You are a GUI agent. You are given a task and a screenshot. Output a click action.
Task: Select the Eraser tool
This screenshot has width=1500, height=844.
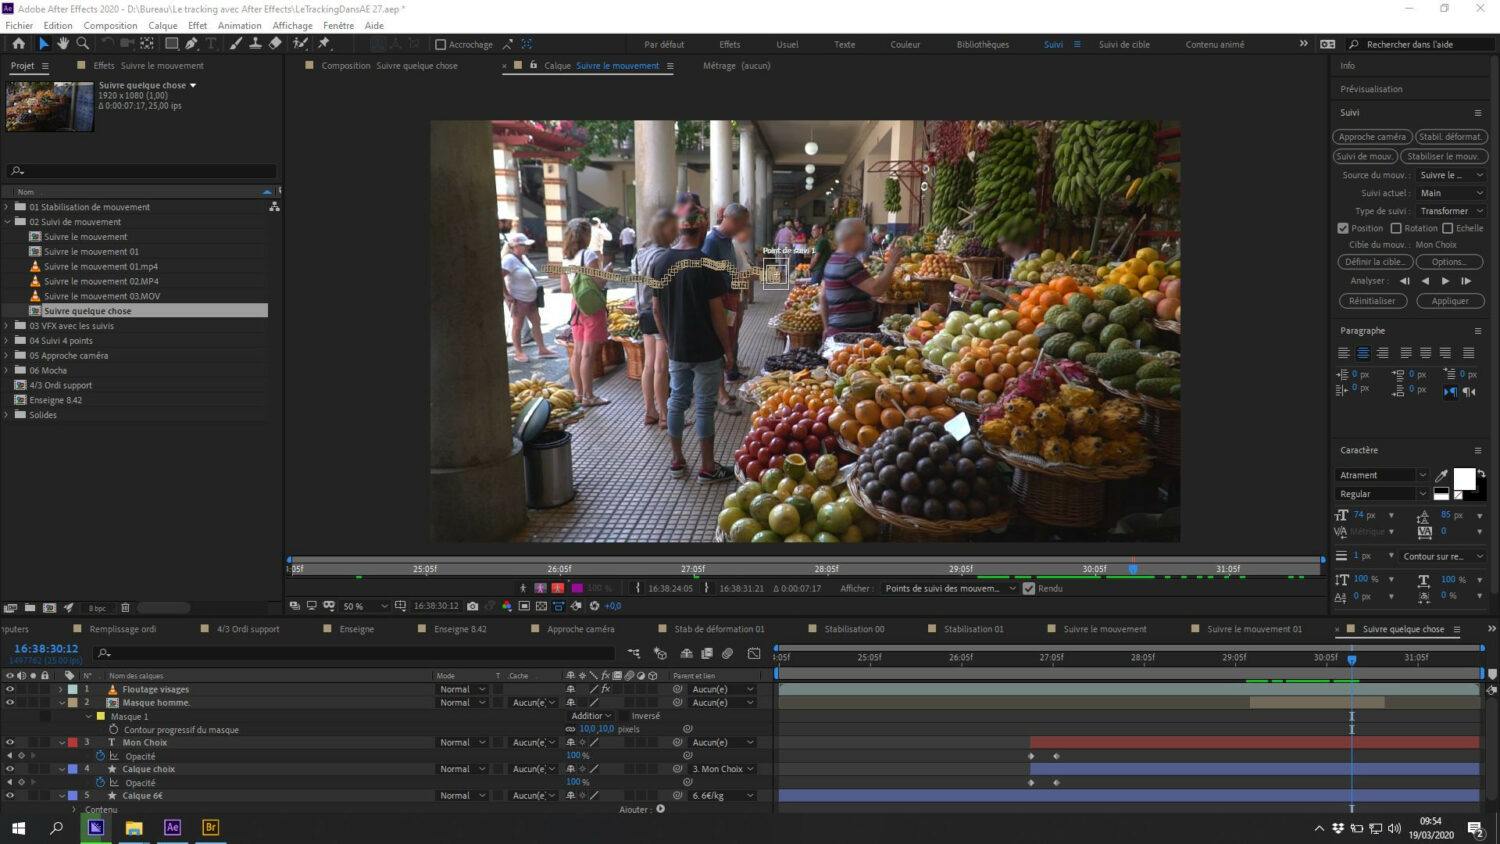[x=275, y=44]
